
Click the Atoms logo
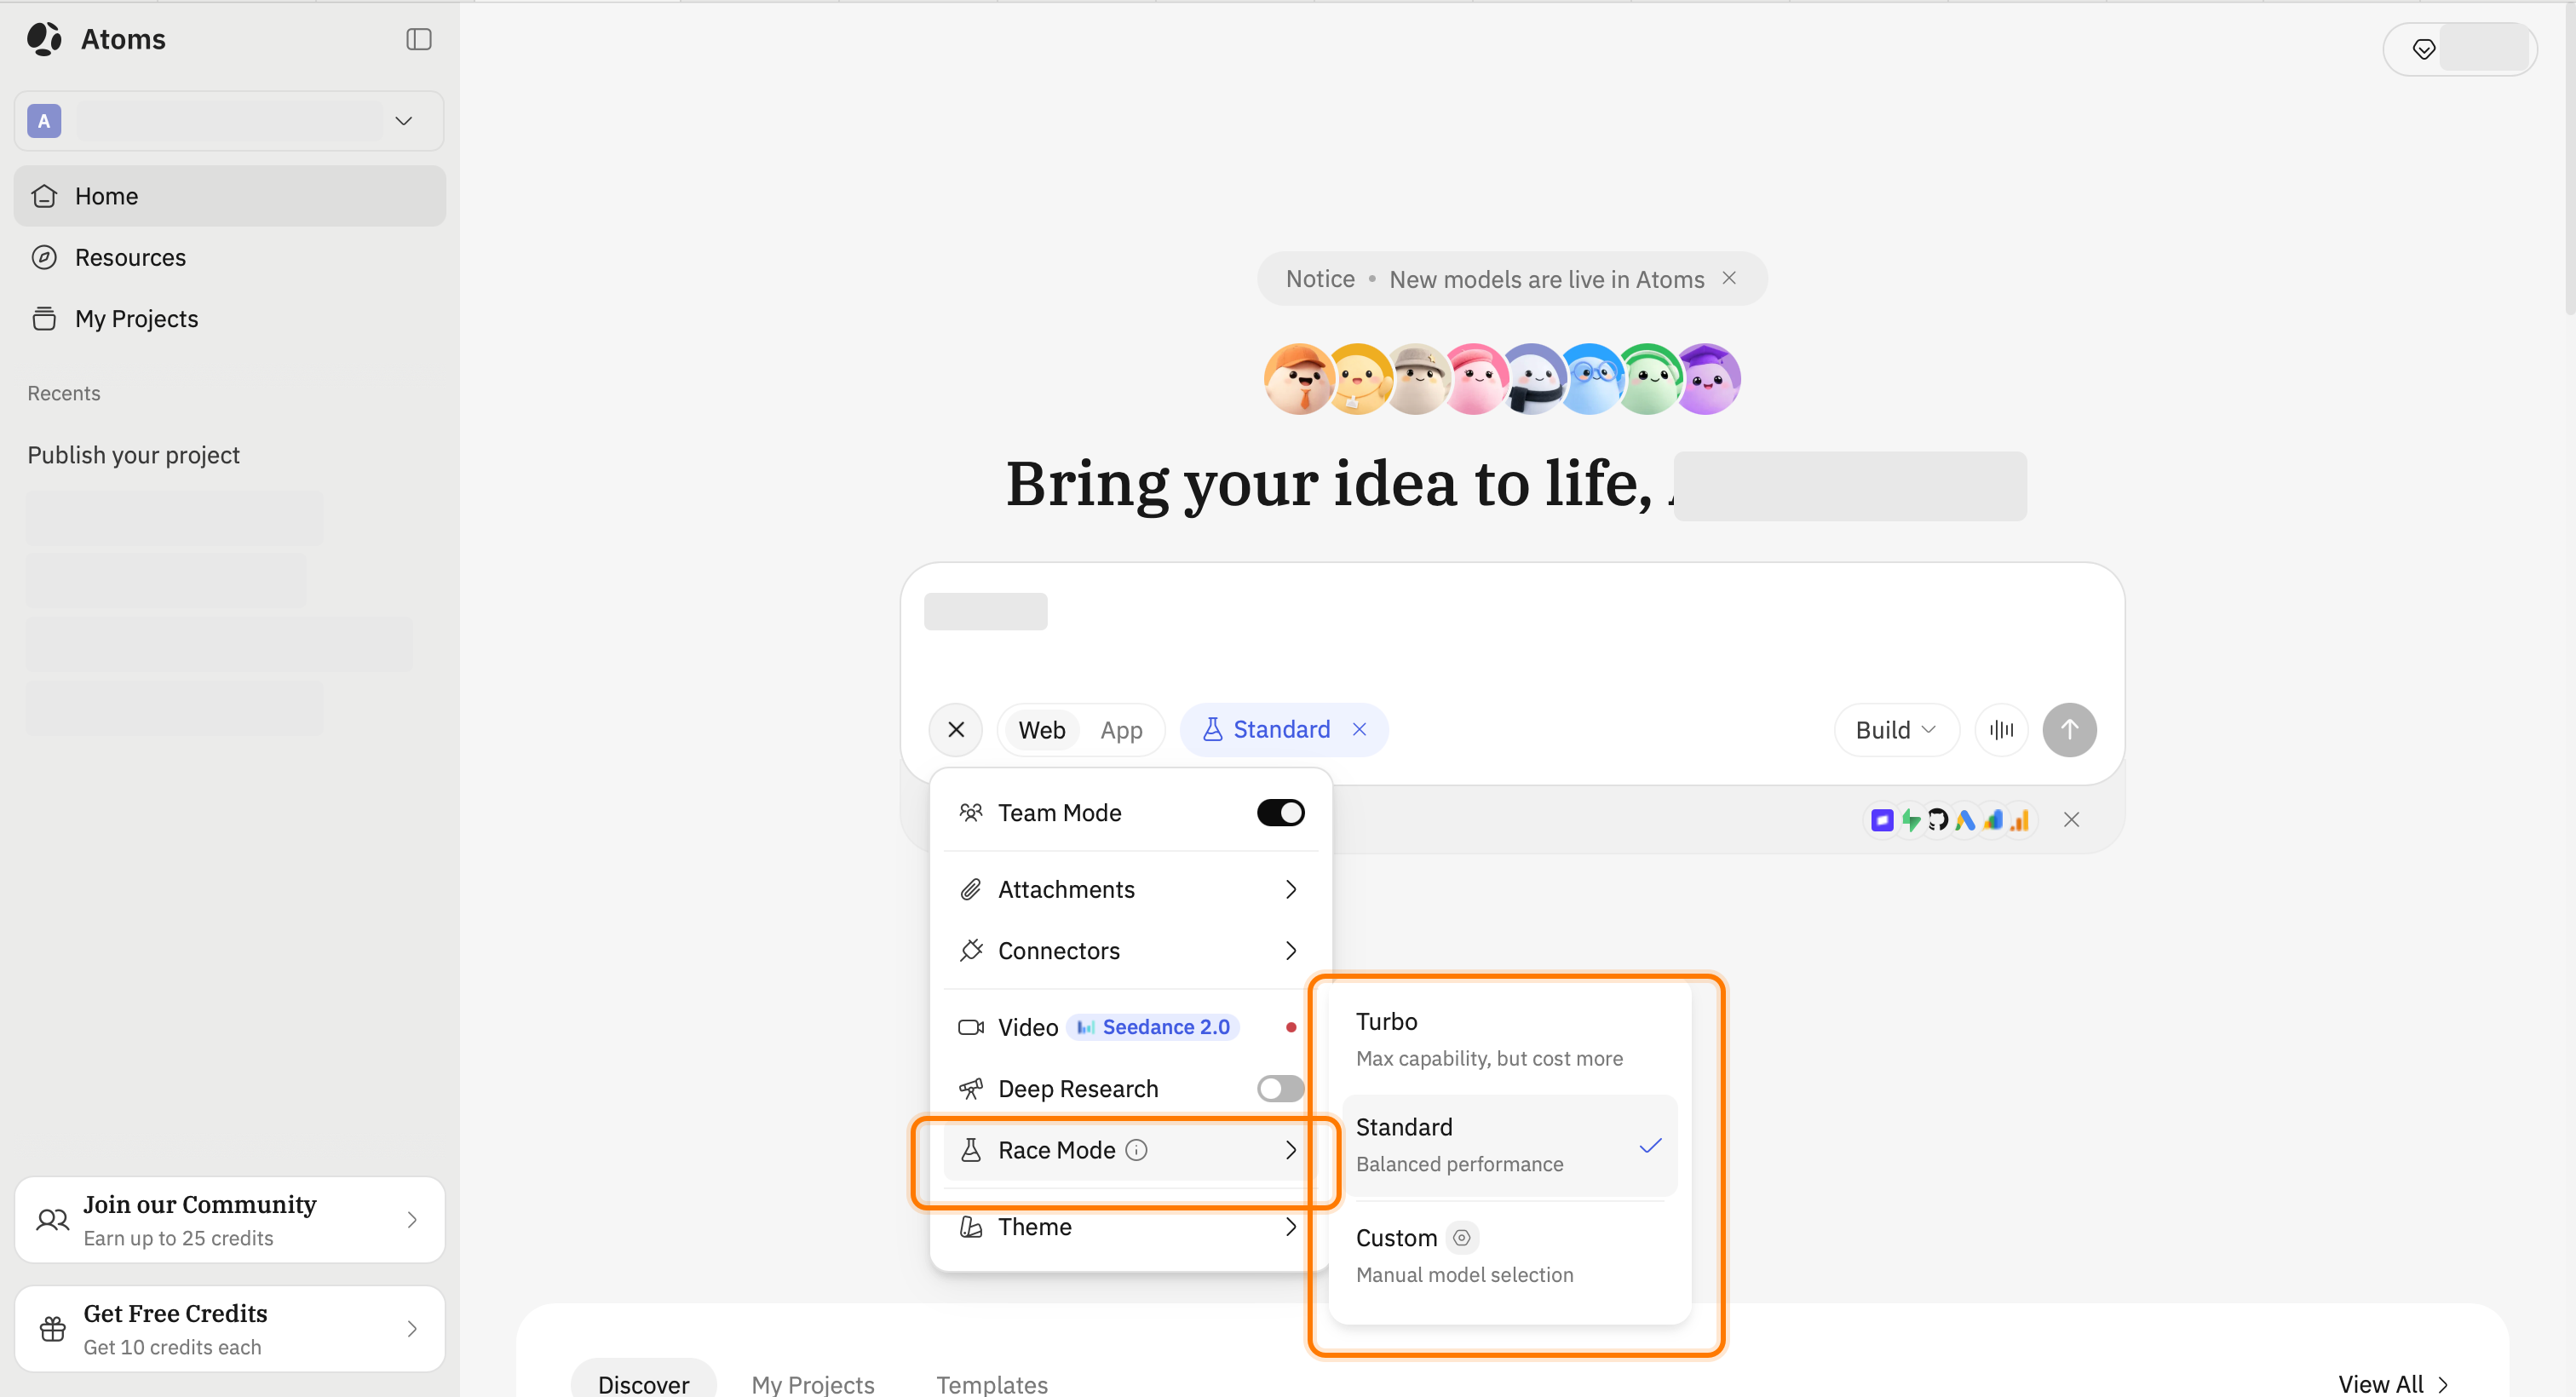point(96,39)
